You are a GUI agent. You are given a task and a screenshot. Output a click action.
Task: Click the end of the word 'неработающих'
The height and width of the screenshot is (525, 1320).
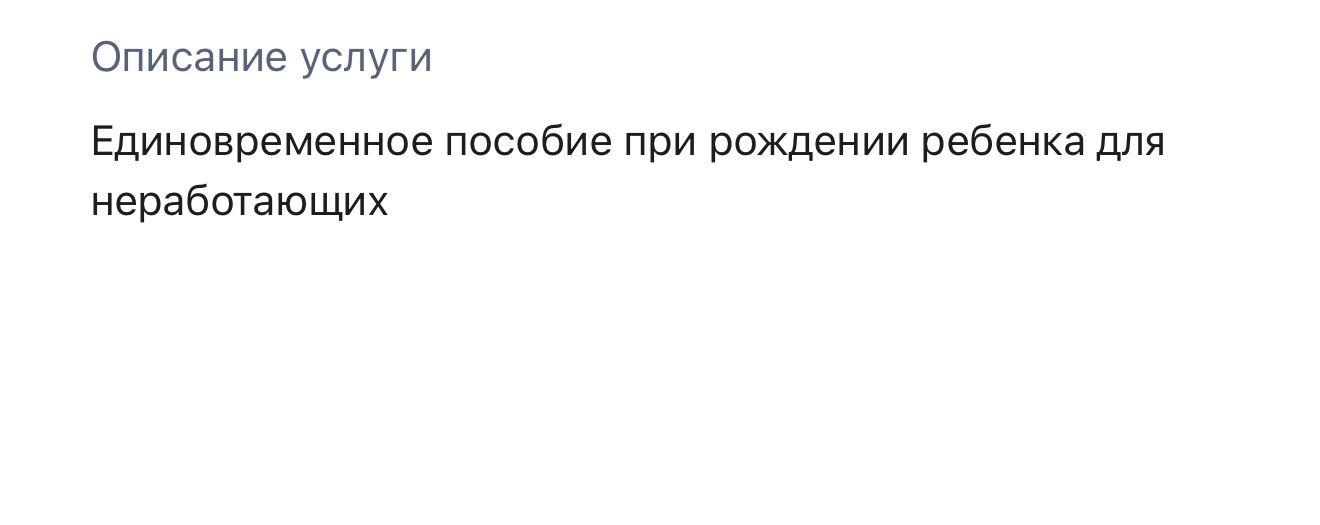click(384, 203)
